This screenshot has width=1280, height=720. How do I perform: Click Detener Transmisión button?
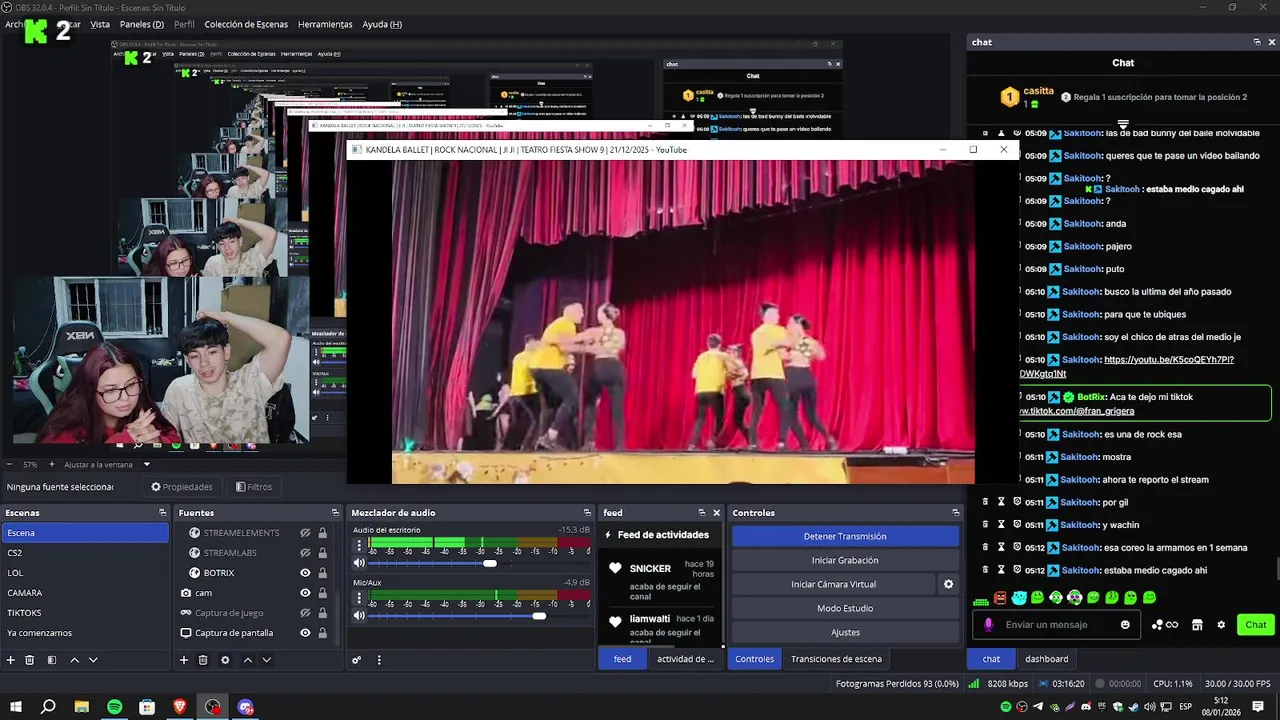click(845, 536)
